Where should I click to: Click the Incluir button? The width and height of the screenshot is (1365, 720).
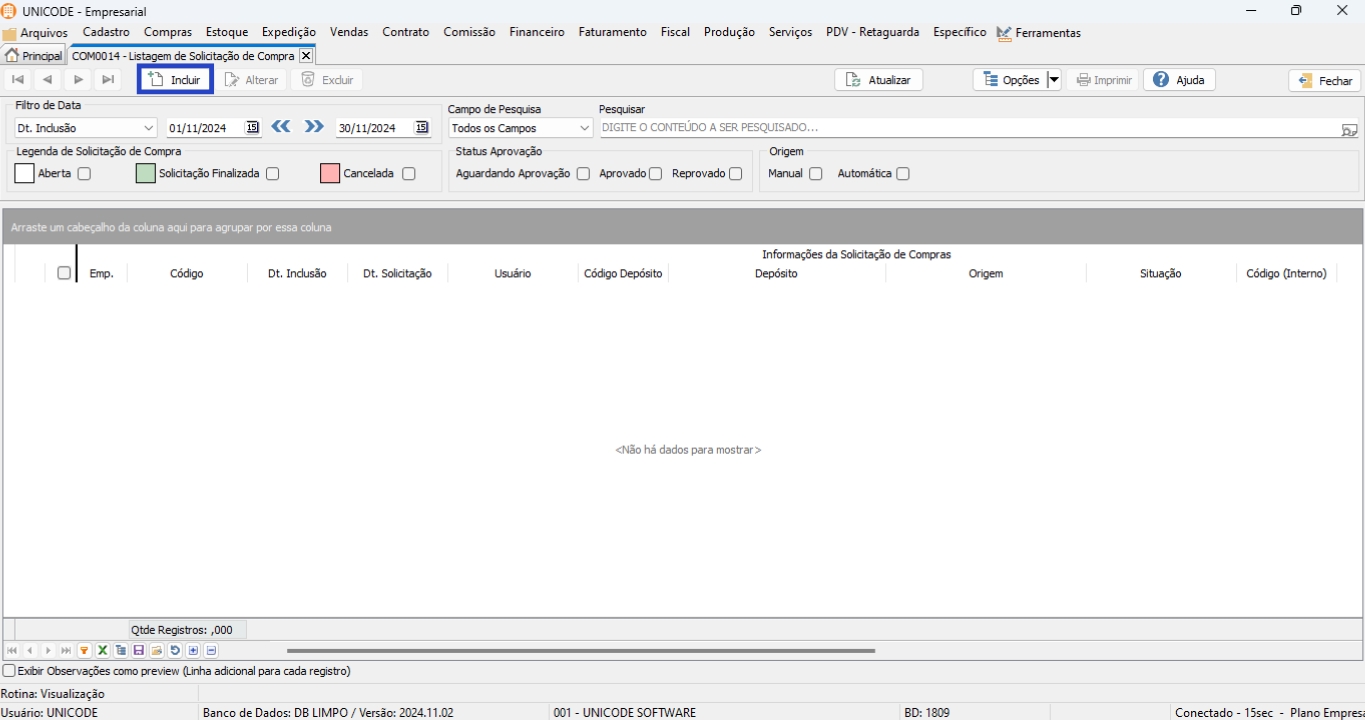click(x=175, y=80)
